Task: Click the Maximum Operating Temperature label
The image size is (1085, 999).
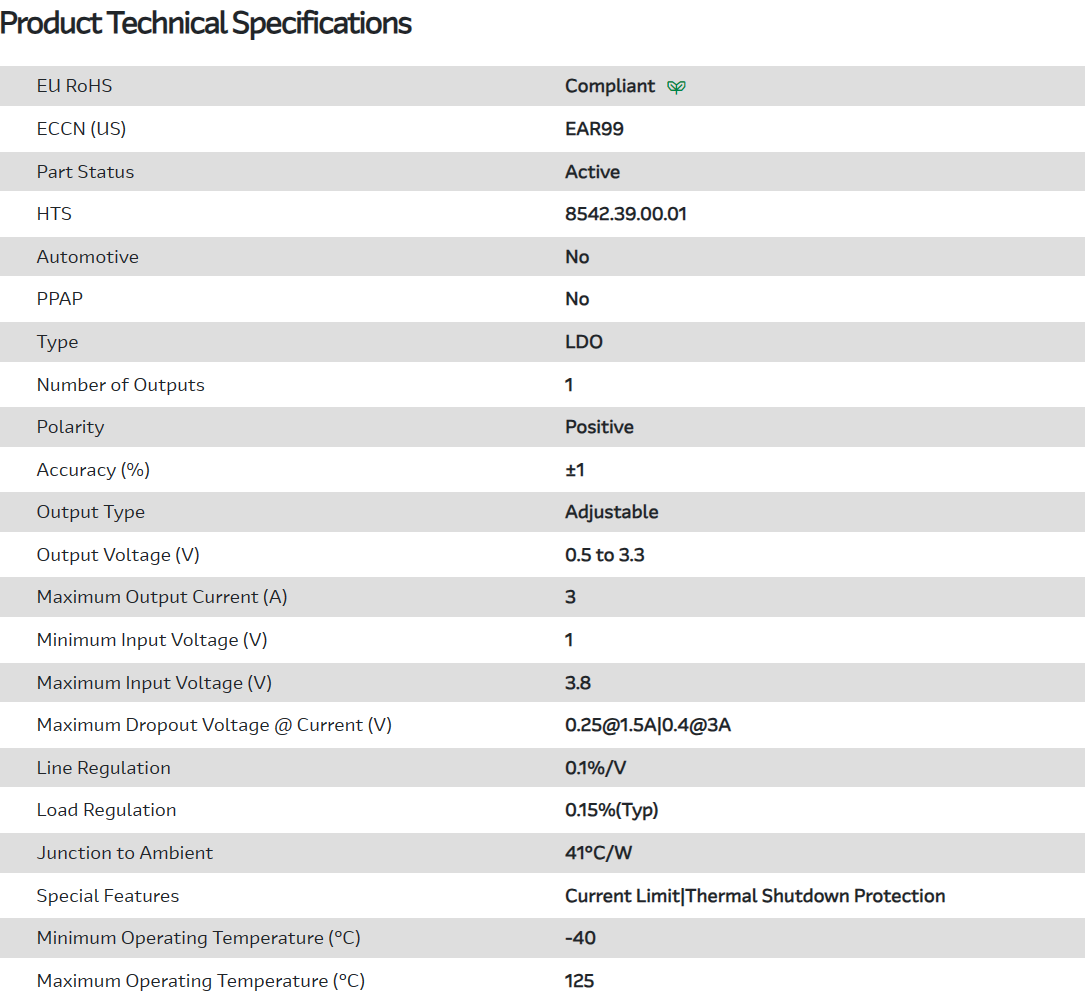Action: 200,981
